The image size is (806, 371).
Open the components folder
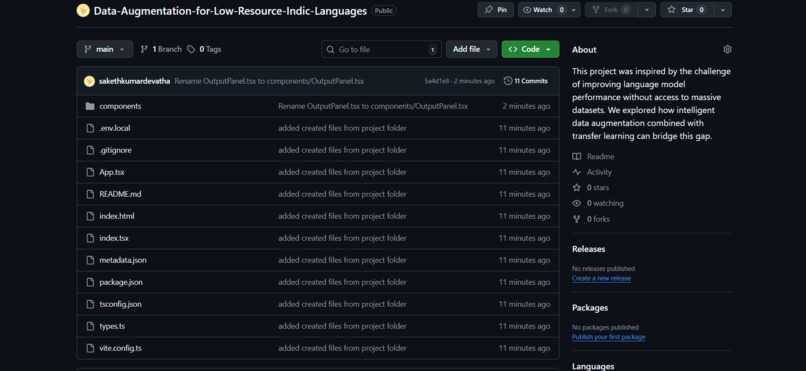(120, 106)
